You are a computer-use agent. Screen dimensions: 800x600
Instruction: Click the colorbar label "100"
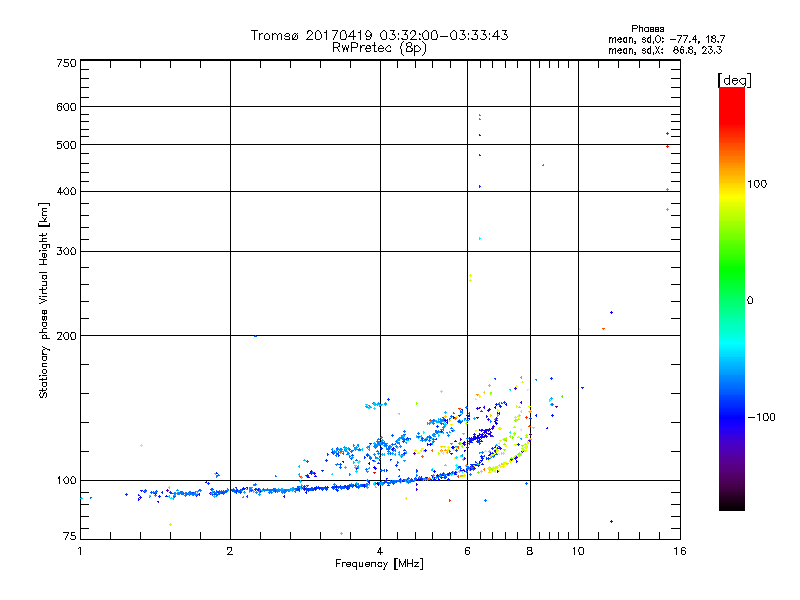point(757,184)
